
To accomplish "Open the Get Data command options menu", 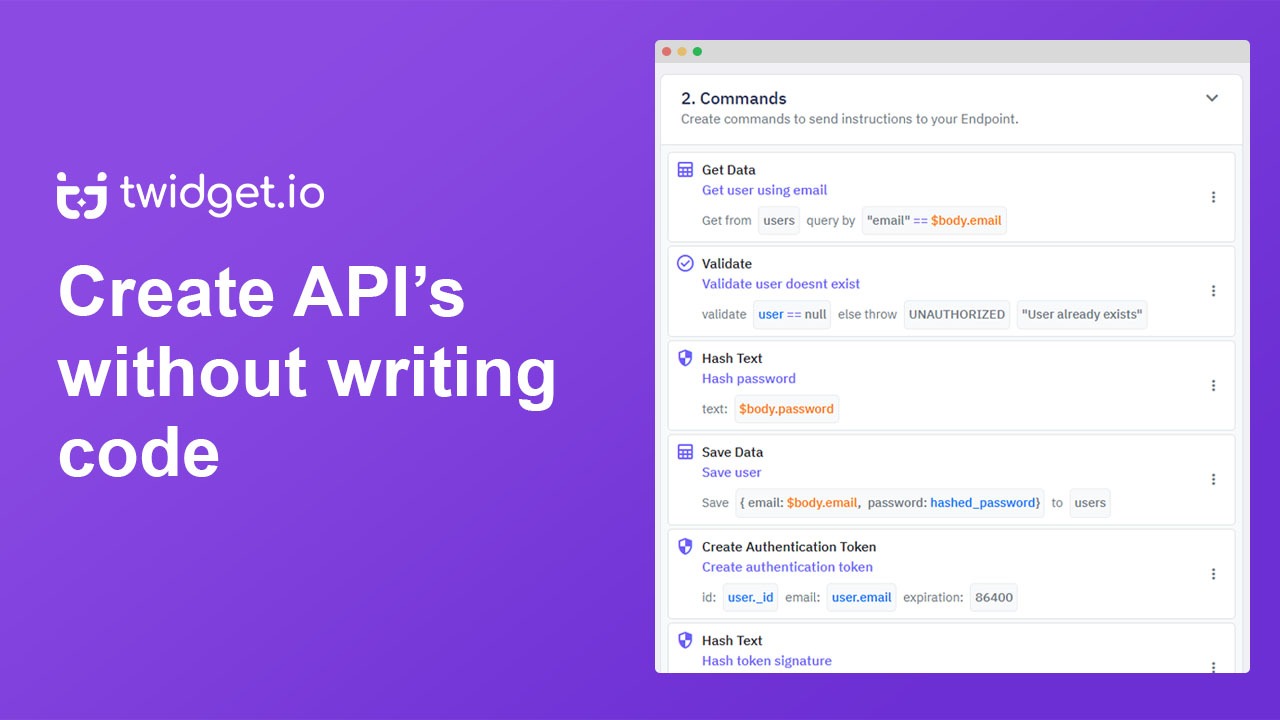I will pyautogui.click(x=1213, y=197).
